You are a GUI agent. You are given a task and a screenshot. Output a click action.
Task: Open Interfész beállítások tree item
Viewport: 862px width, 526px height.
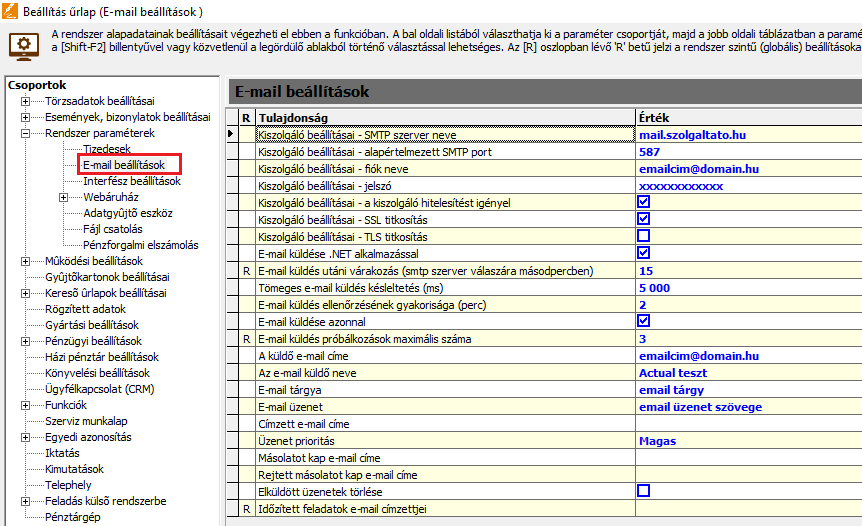pyautogui.click(x=131, y=181)
